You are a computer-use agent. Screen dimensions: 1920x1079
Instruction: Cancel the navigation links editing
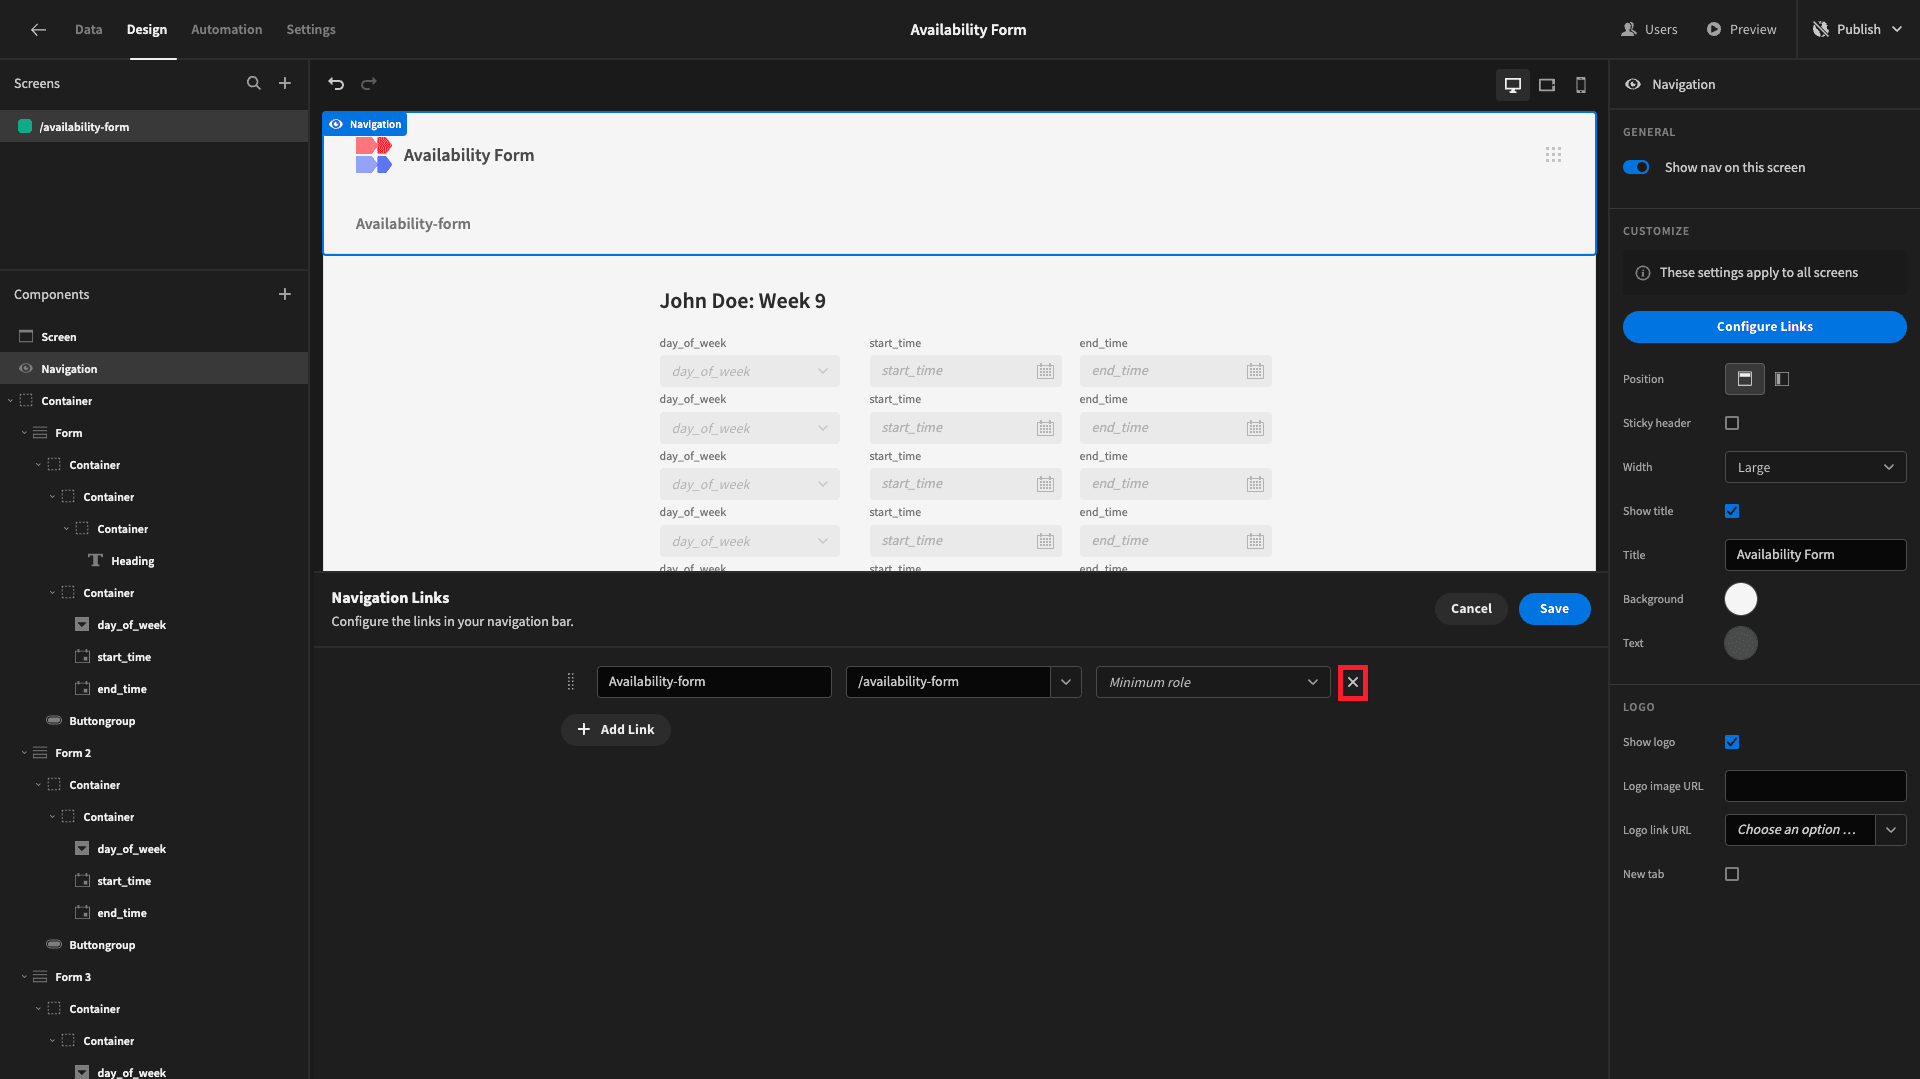[x=1471, y=609]
